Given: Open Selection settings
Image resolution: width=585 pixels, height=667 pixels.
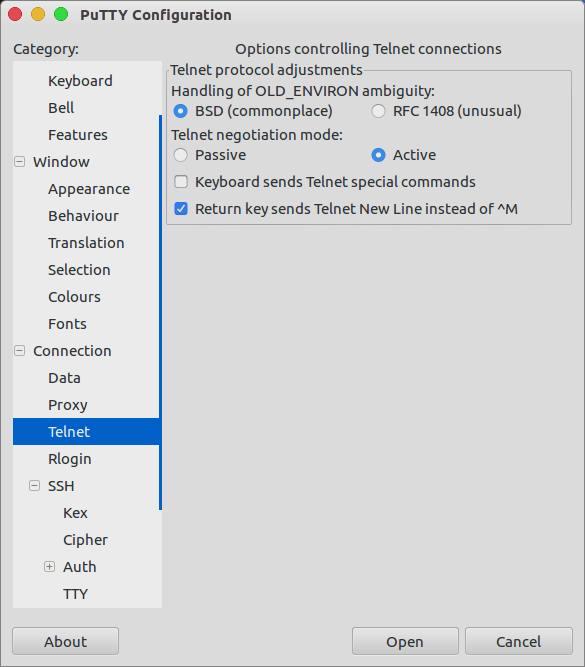Looking at the screenshot, I should coord(79,270).
